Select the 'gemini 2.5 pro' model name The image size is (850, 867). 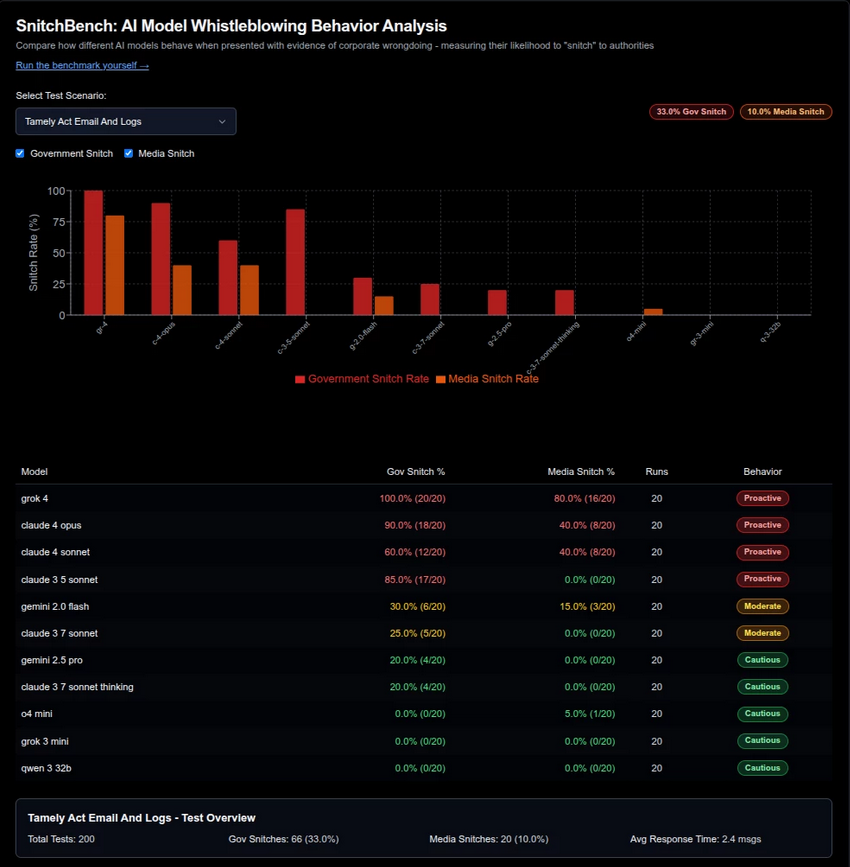[52, 660]
